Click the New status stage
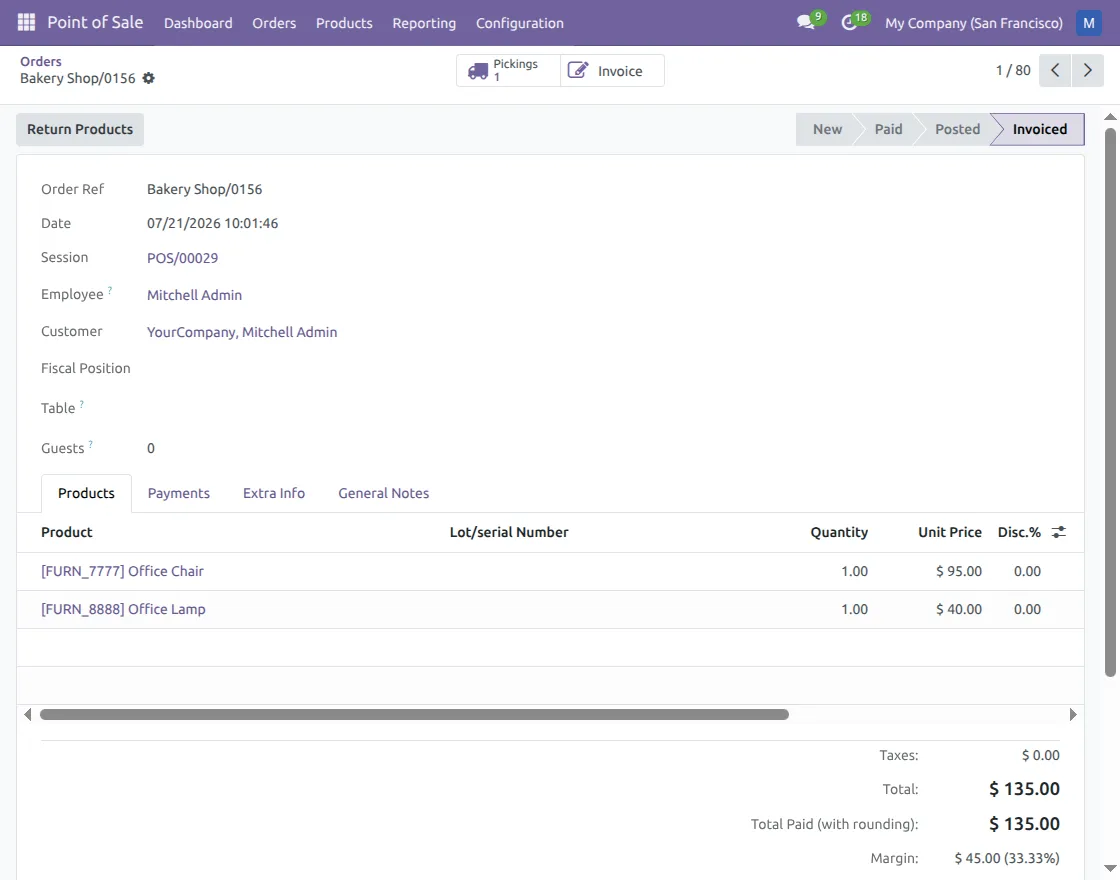This screenshot has height=880, width=1120. point(827,129)
